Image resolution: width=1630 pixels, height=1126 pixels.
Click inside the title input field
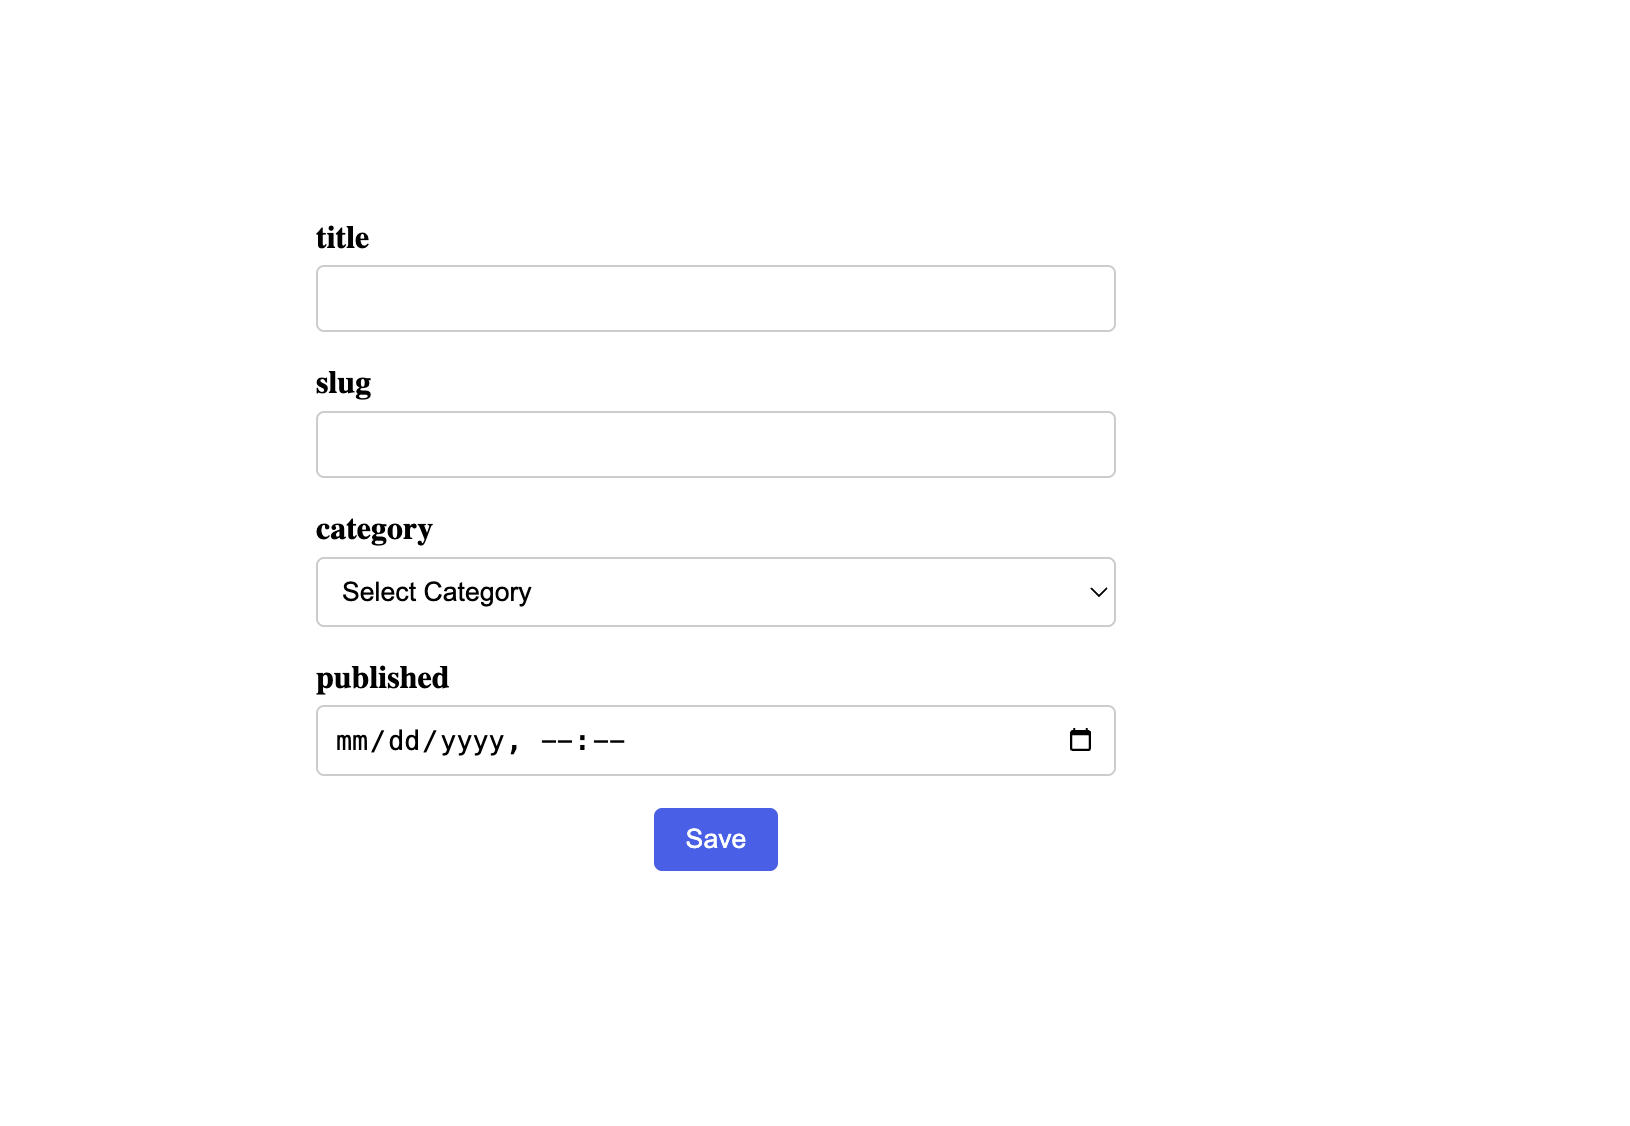tap(715, 298)
